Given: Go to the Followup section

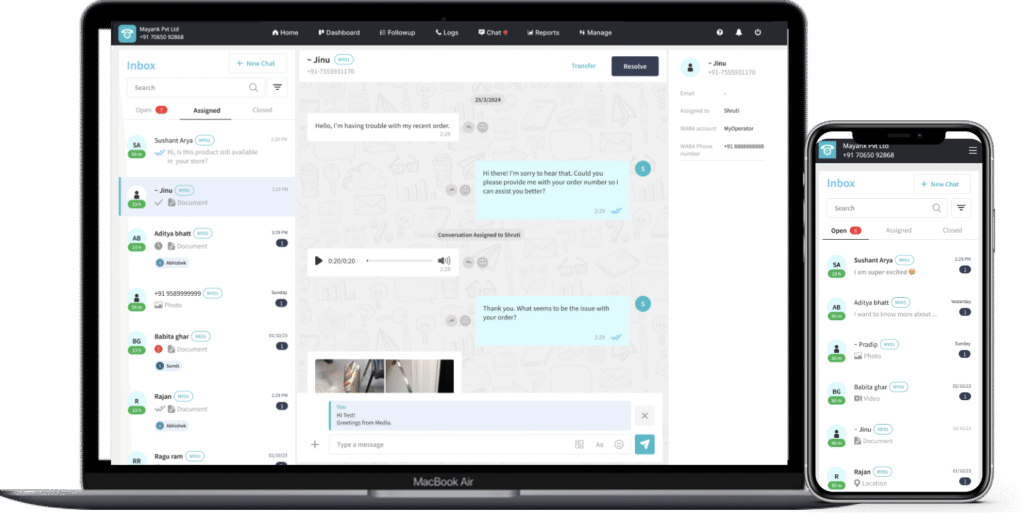Looking at the screenshot, I should point(397,33).
